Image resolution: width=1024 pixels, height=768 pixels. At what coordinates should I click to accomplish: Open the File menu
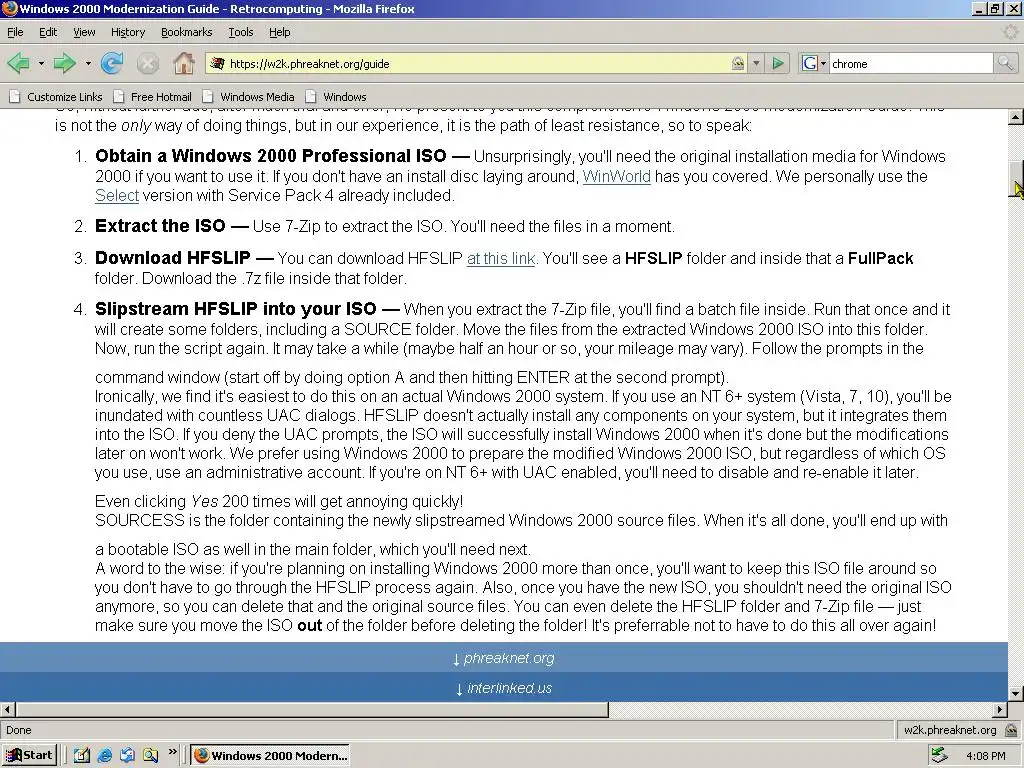pos(15,32)
